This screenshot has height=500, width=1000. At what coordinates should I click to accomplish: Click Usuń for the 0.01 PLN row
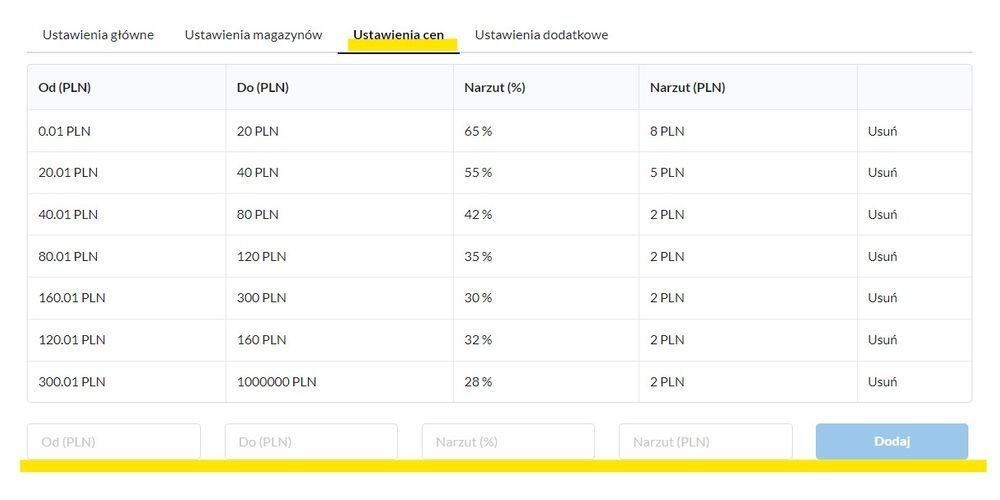[x=882, y=131]
